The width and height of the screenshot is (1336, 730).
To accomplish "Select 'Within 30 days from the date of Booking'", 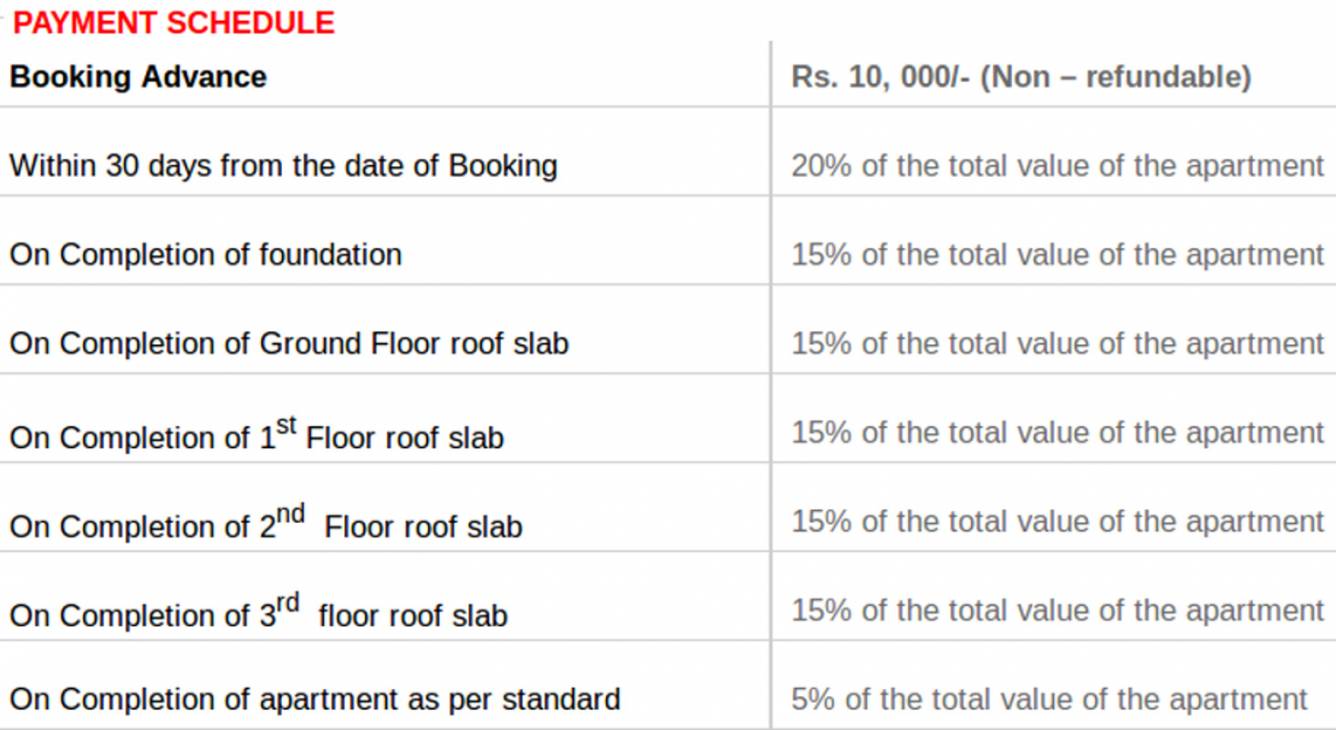I will click(x=283, y=165).
